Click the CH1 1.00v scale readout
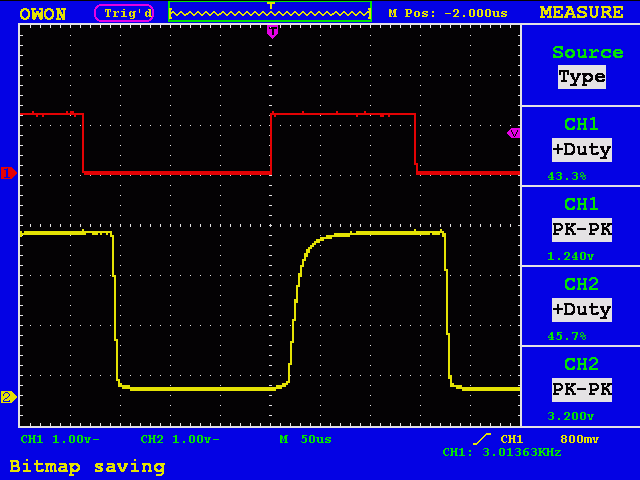 60,439
